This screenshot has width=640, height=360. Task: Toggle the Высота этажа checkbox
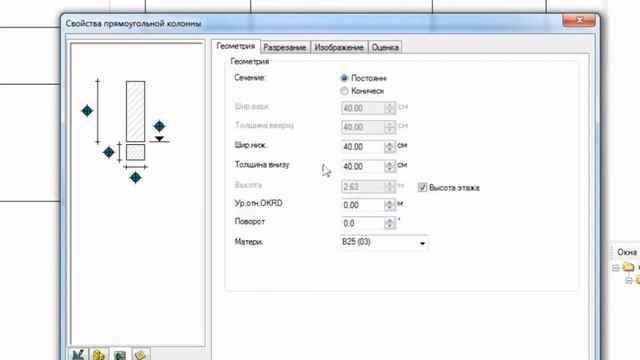pyautogui.click(x=422, y=187)
